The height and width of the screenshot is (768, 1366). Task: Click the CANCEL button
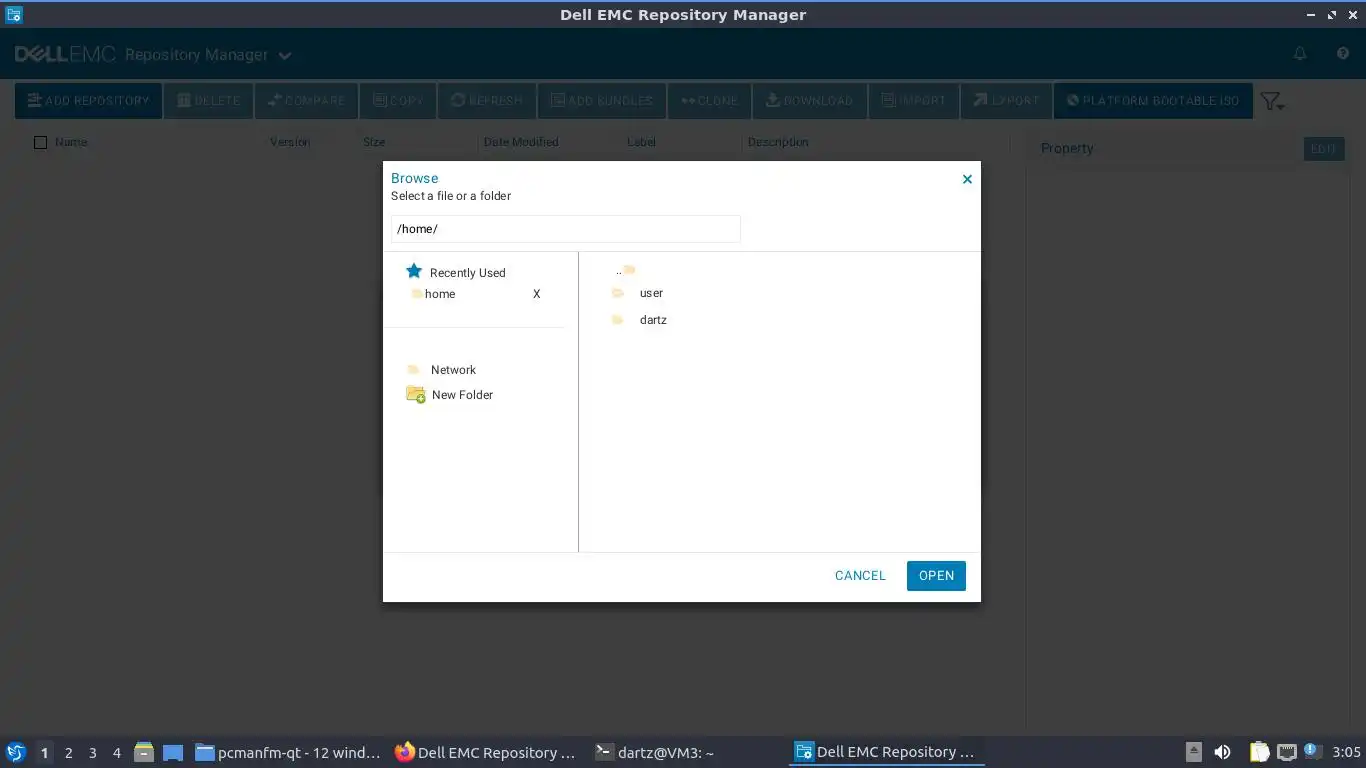pos(860,576)
